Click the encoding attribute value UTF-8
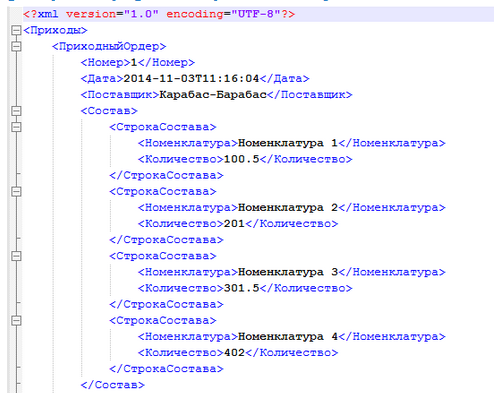 tap(256, 14)
